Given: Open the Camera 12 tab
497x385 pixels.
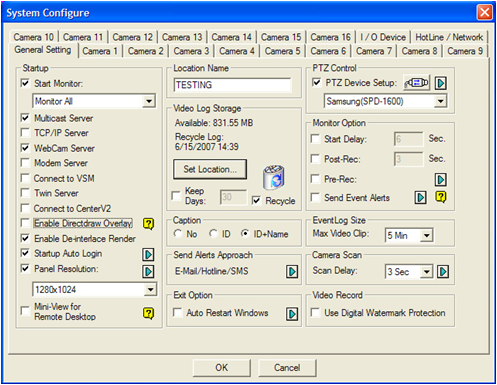Looking at the screenshot, I should pyautogui.click(x=133, y=37).
